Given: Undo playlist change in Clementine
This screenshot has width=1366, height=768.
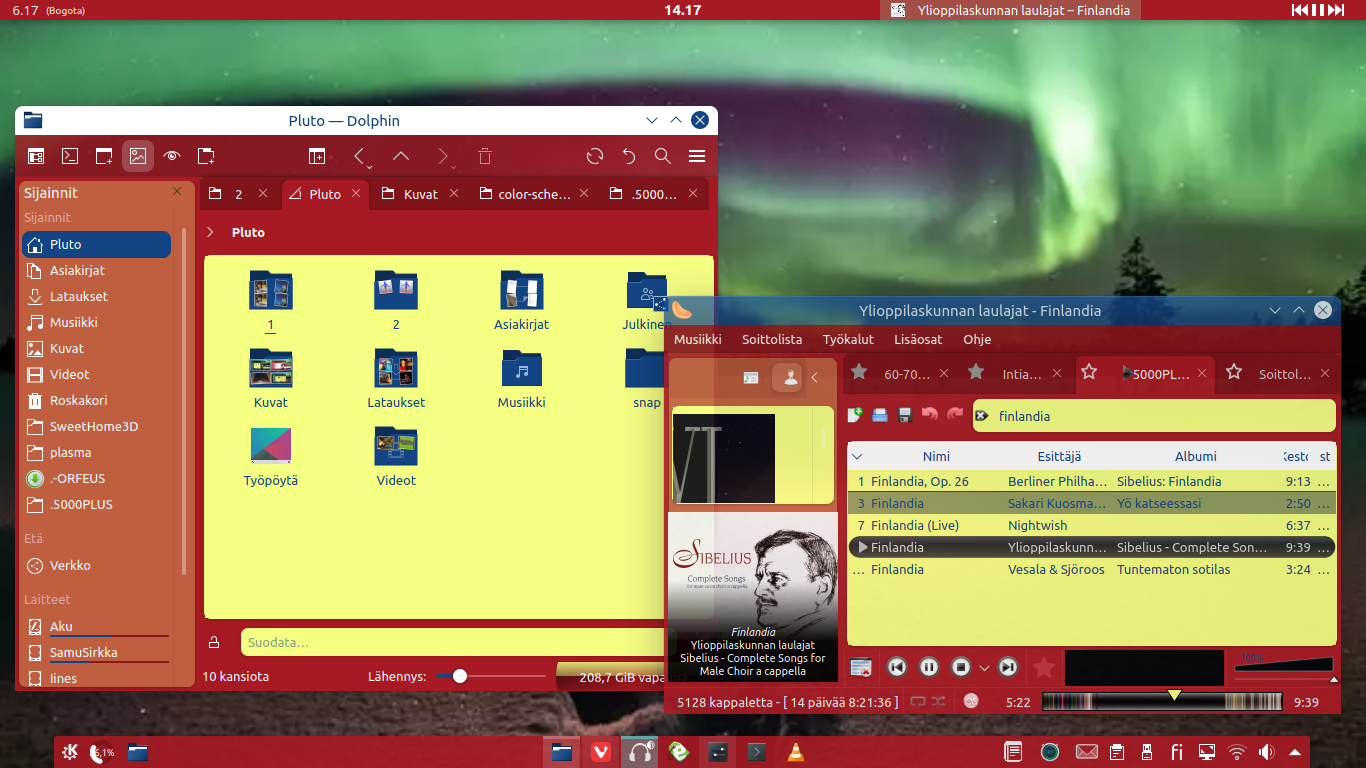Looking at the screenshot, I should (930, 415).
